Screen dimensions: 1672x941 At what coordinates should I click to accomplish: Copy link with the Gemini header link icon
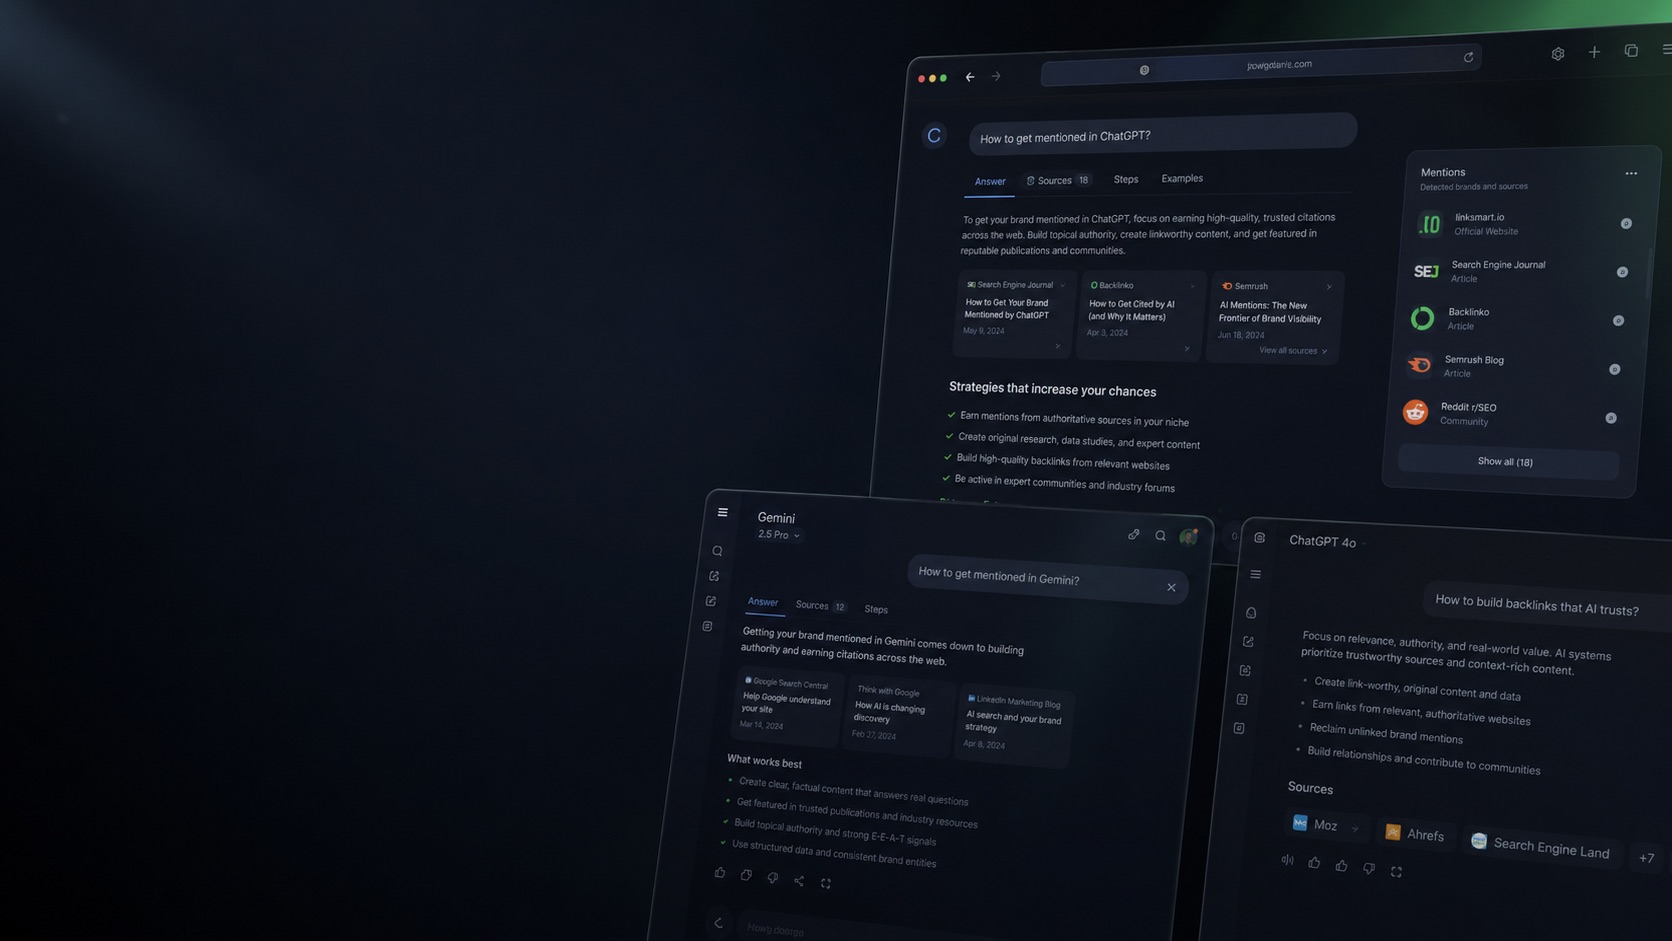[x=1134, y=535]
